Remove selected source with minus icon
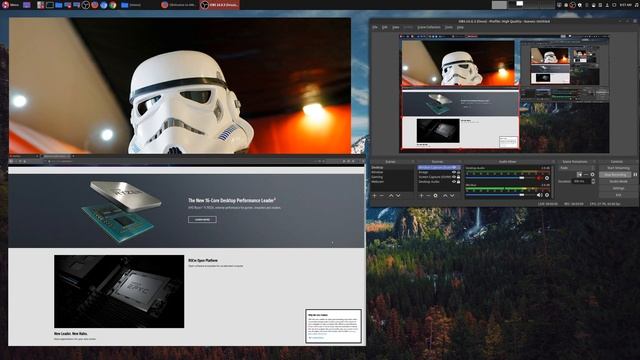This screenshot has width=640, height=360. pos(428,196)
